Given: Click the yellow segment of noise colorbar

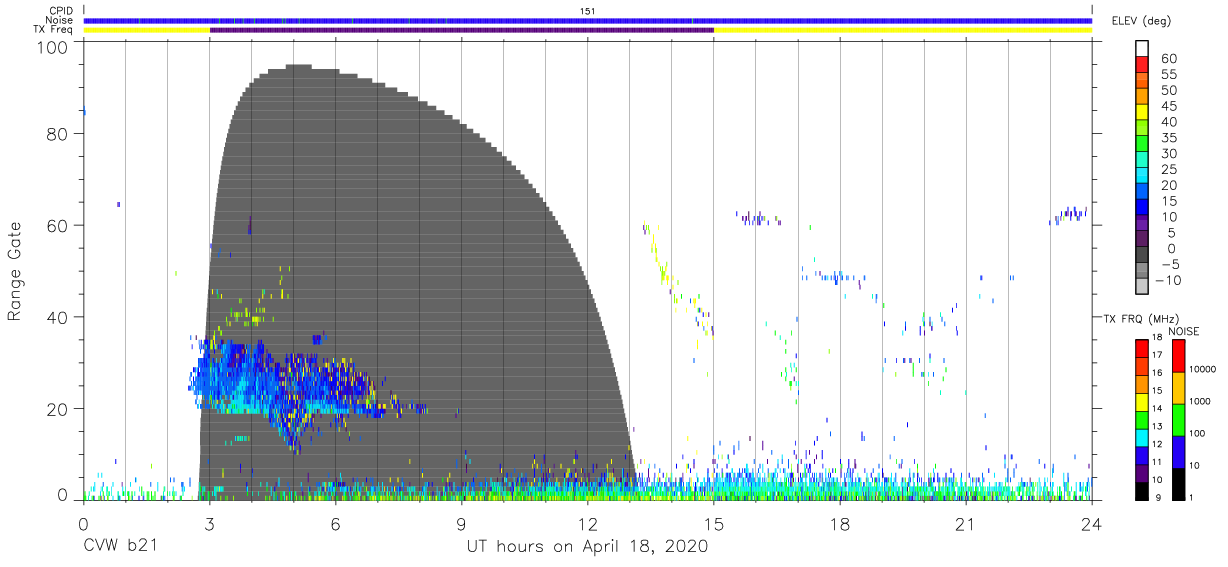Looking at the screenshot, I should pos(1177,388).
